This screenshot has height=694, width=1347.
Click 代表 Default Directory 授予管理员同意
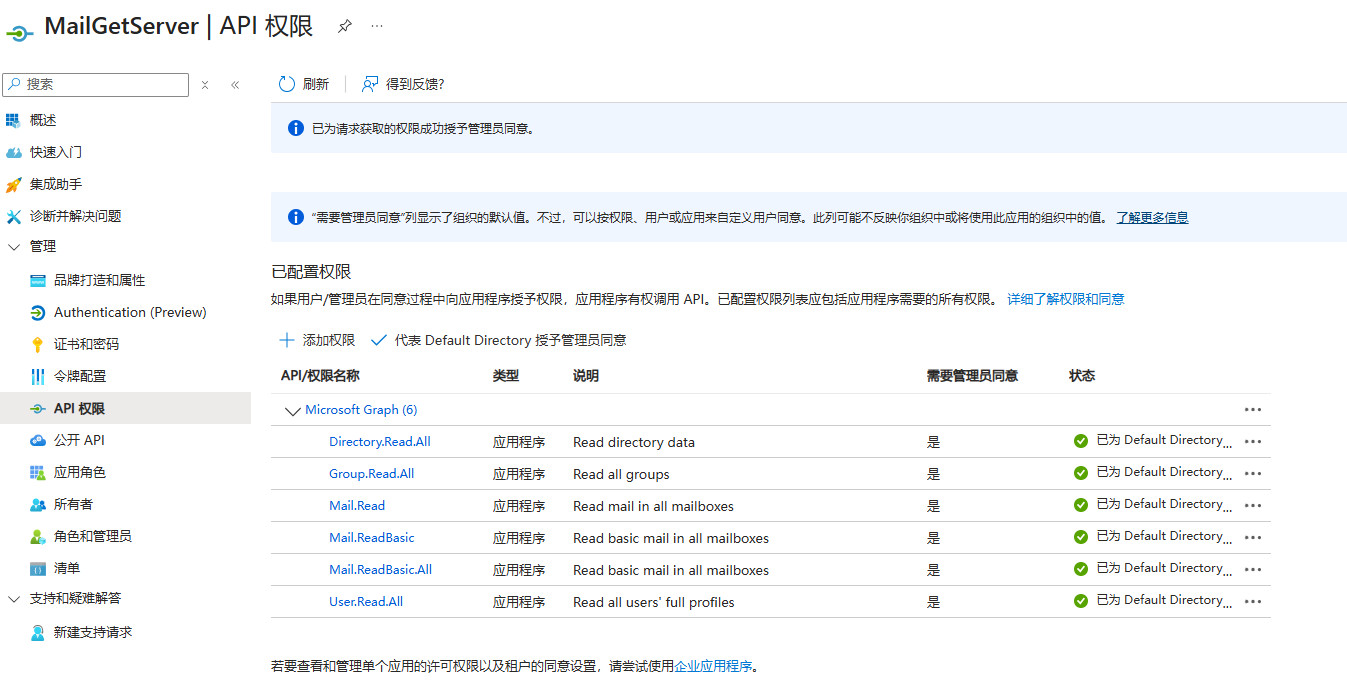[x=498, y=340]
